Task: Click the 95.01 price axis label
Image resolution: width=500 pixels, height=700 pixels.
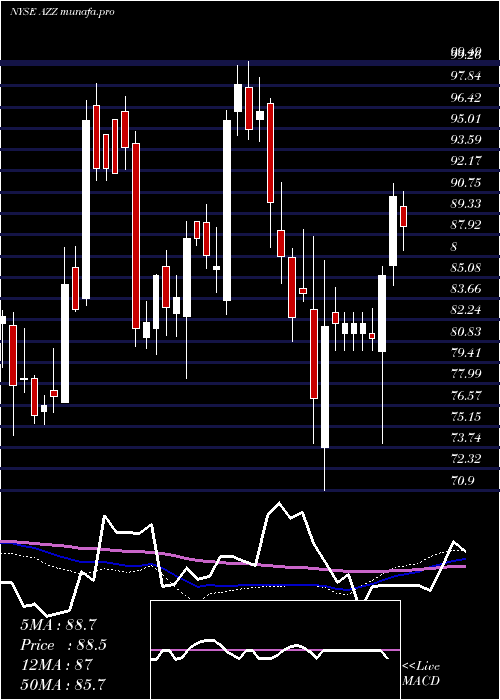Action: (466, 119)
